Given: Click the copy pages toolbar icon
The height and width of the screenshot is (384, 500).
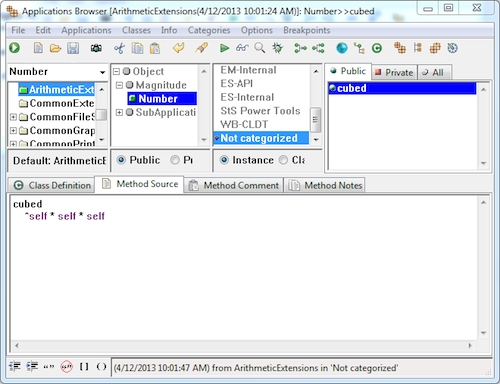Looking at the screenshot, I should point(137,48).
